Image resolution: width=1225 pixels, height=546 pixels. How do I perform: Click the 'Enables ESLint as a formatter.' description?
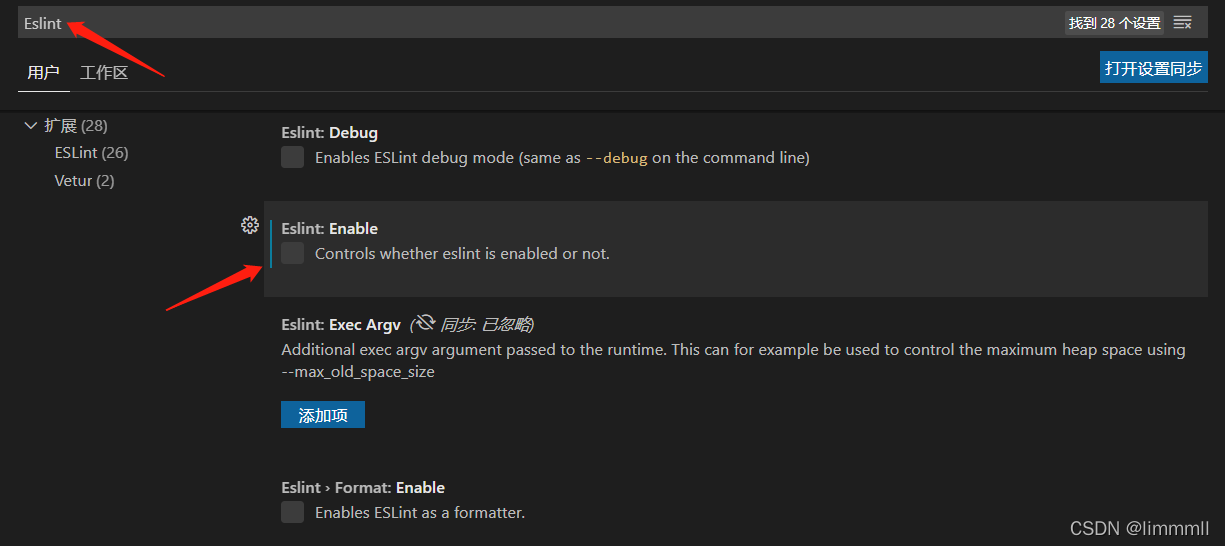pyautogui.click(x=420, y=512)
